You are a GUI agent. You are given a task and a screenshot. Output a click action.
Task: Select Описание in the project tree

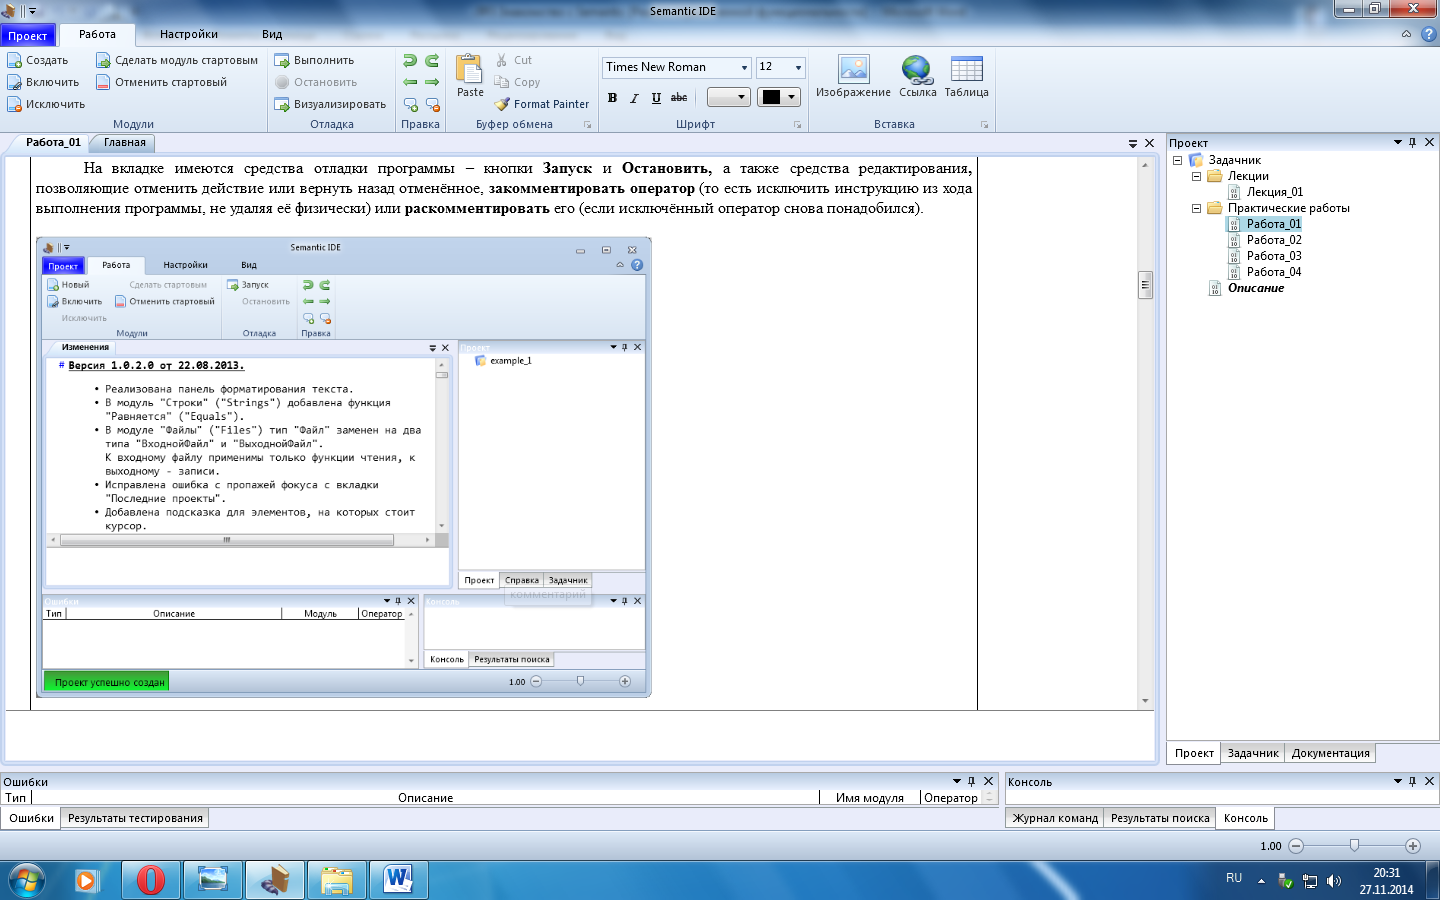click(x=1255, y=288)
